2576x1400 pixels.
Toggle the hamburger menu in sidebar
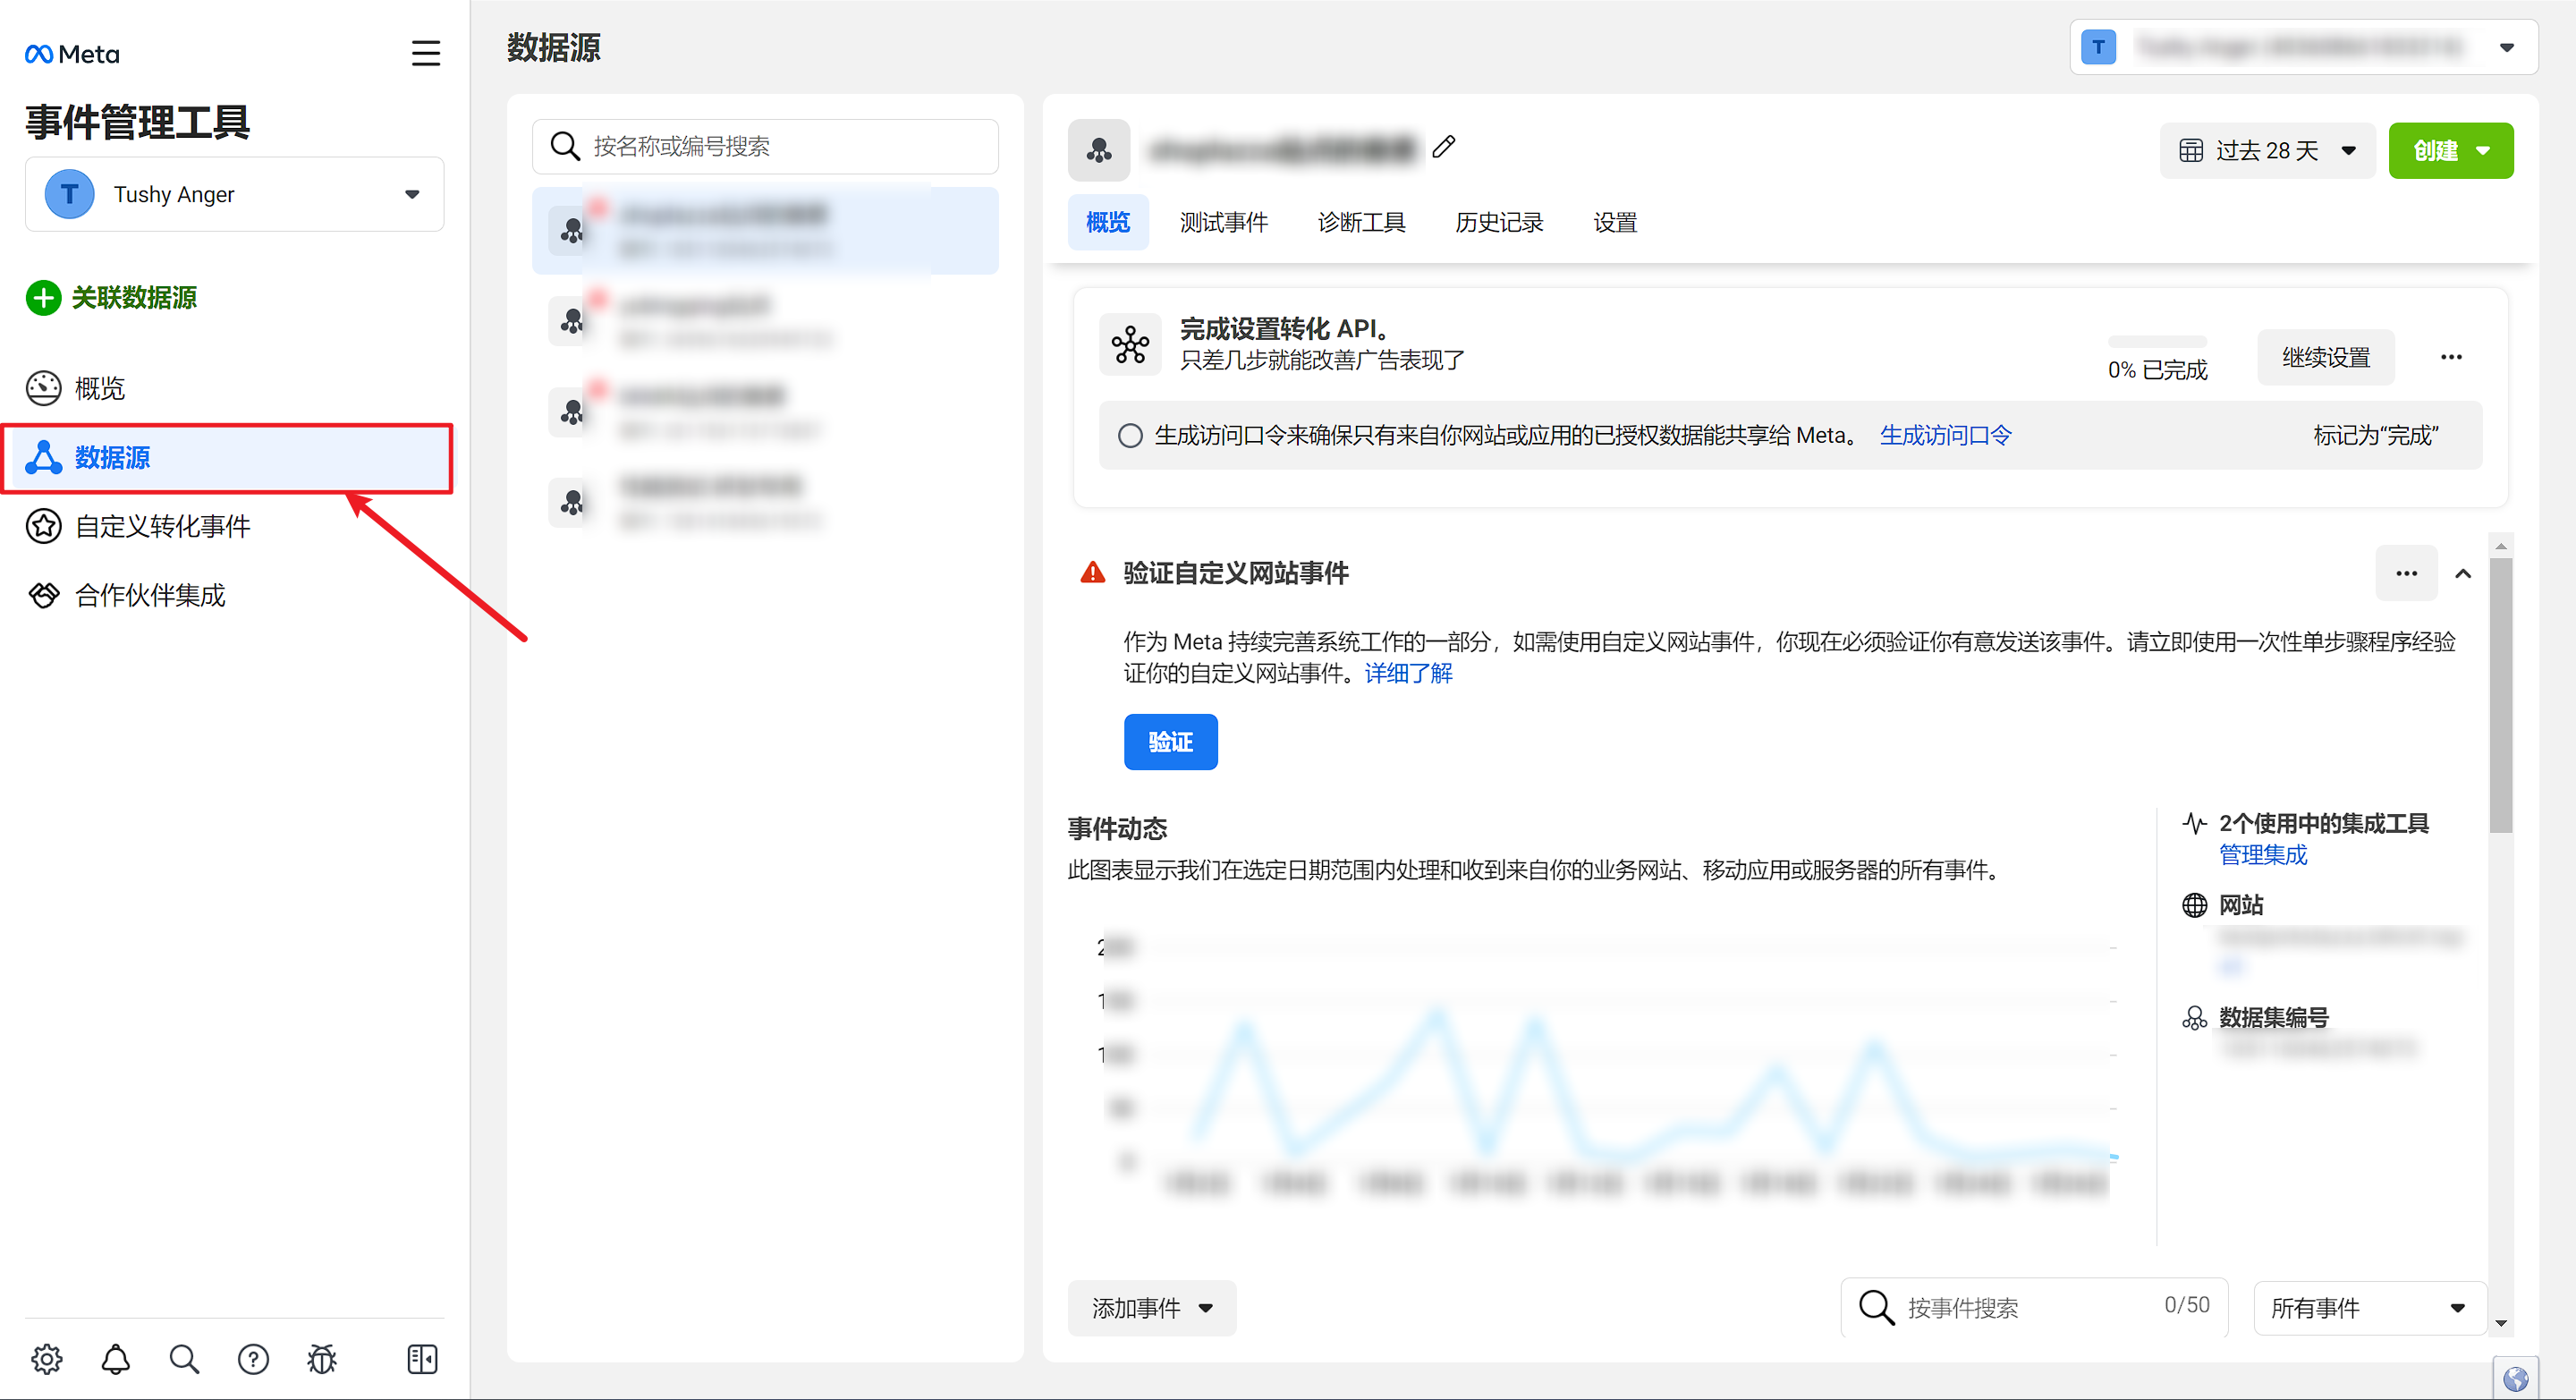tap(426, 53)
